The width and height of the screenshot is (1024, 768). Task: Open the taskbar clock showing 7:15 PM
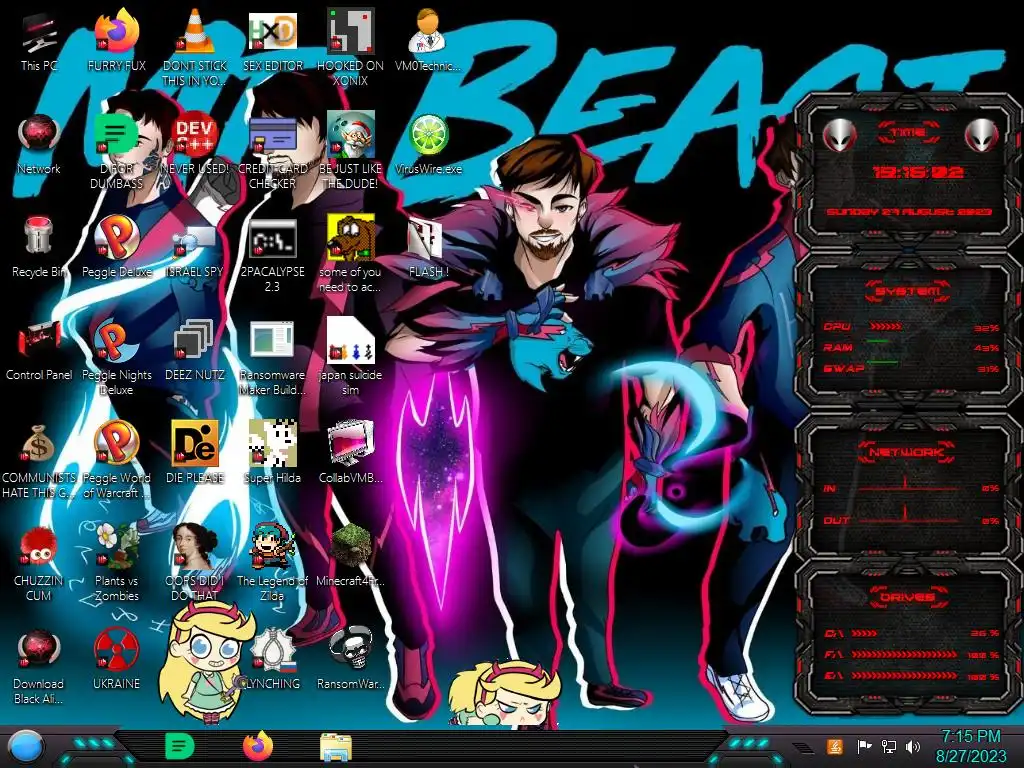tap(971, 746)
